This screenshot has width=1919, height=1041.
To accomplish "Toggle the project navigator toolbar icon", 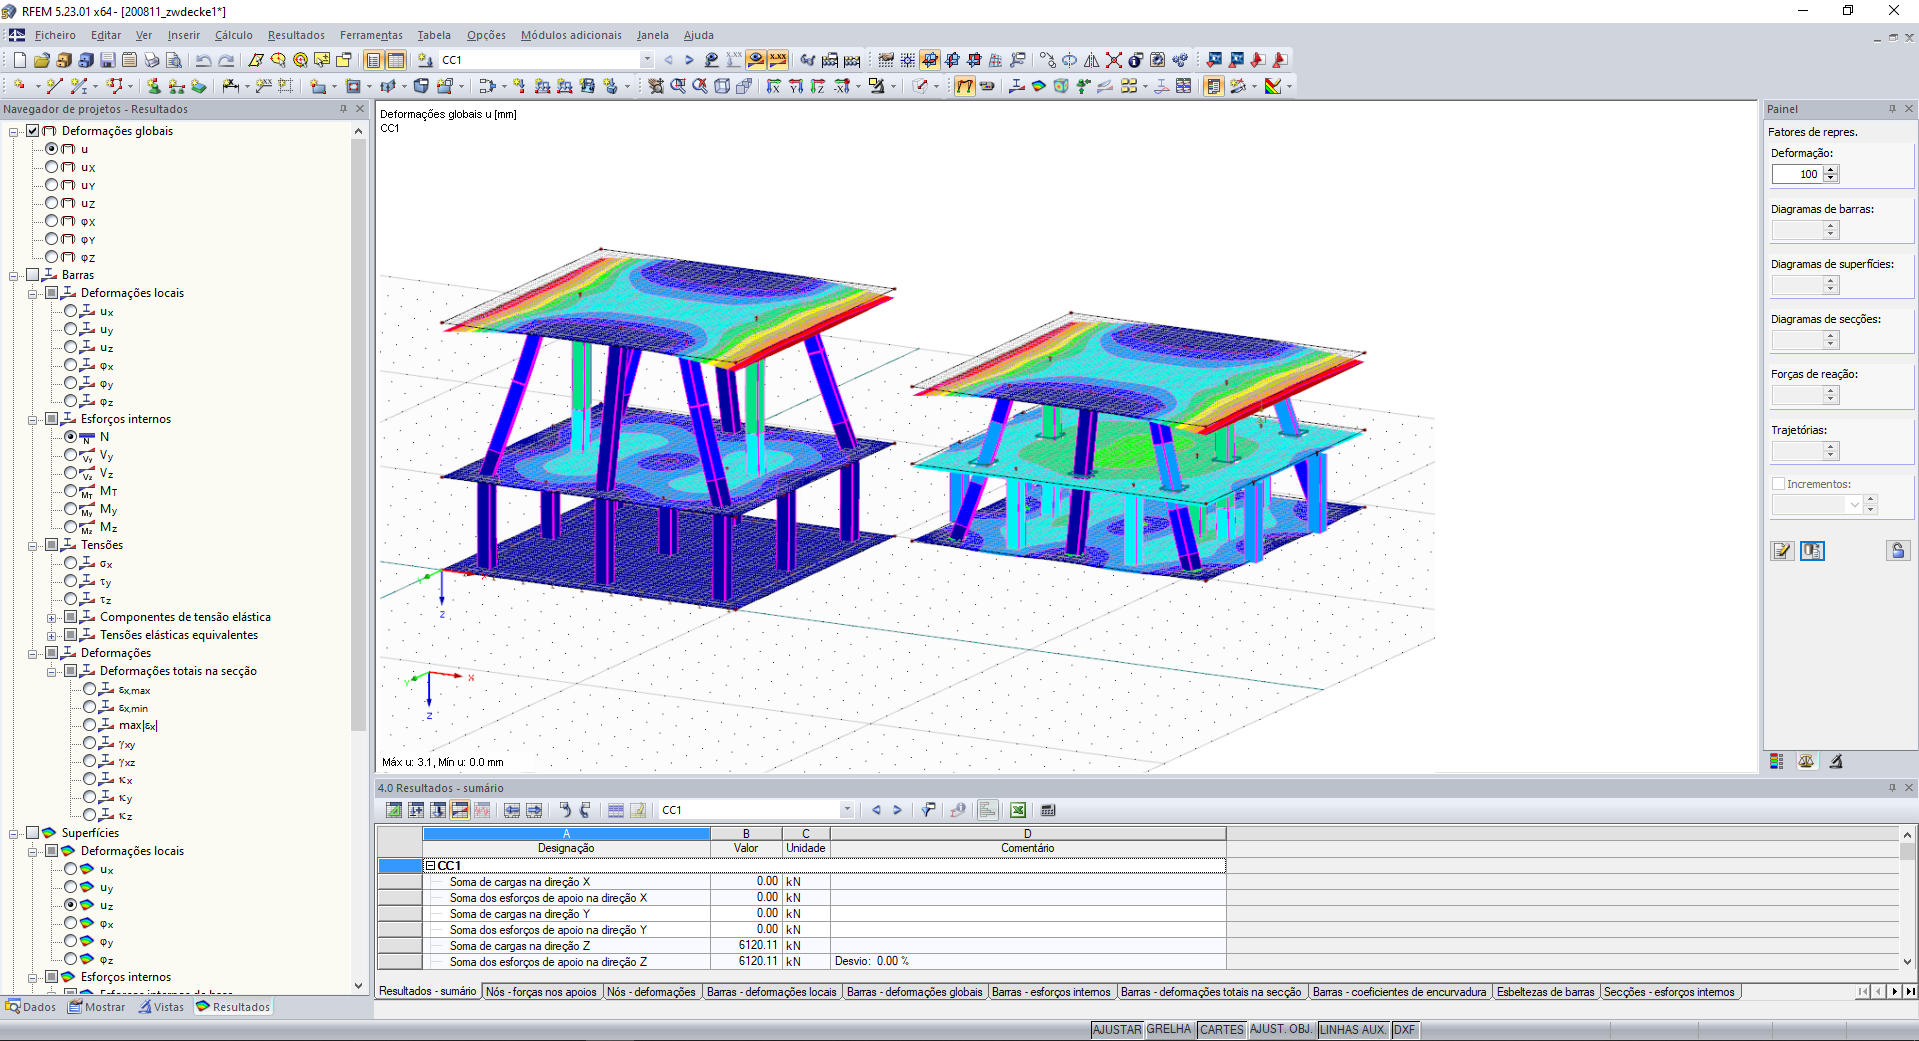I will coord(374,60).
